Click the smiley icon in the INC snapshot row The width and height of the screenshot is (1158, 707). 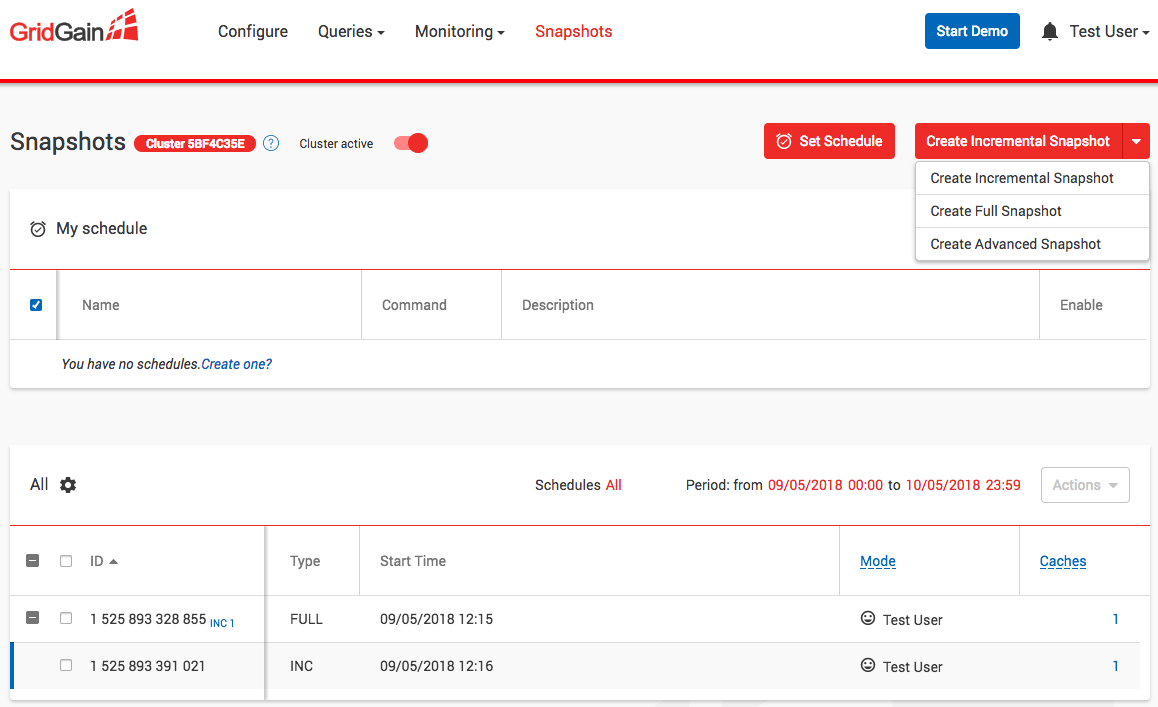(x=868, y=666)
